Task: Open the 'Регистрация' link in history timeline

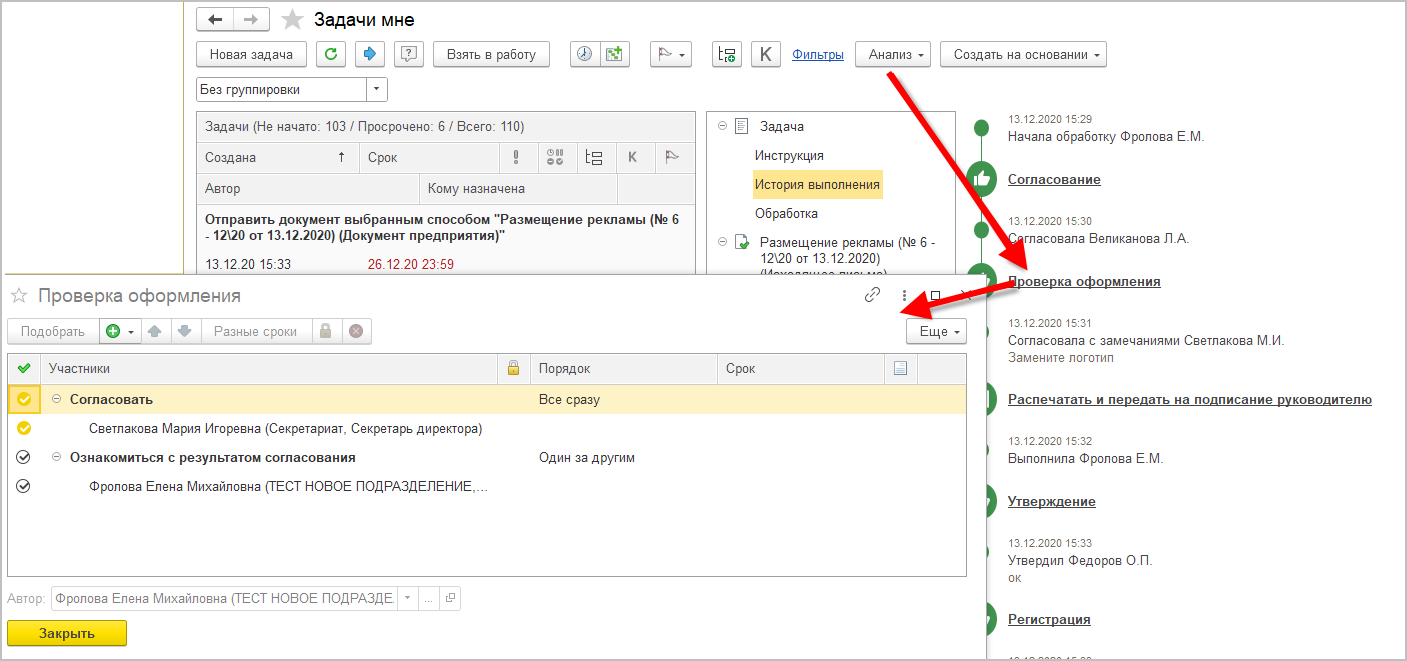Action: 1049,619
